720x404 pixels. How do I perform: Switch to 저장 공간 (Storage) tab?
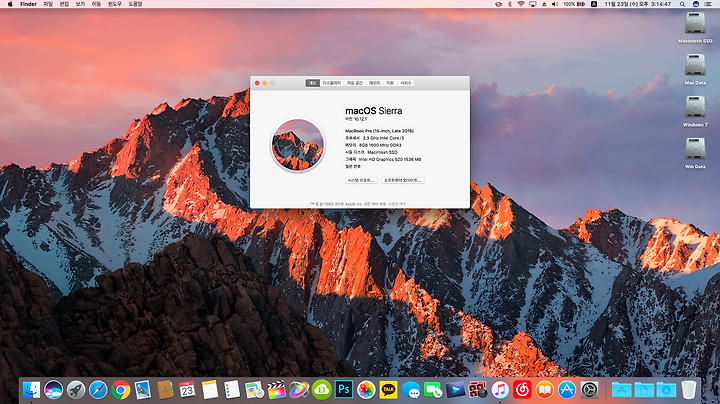pyautogui.click(x=354, y=83)
